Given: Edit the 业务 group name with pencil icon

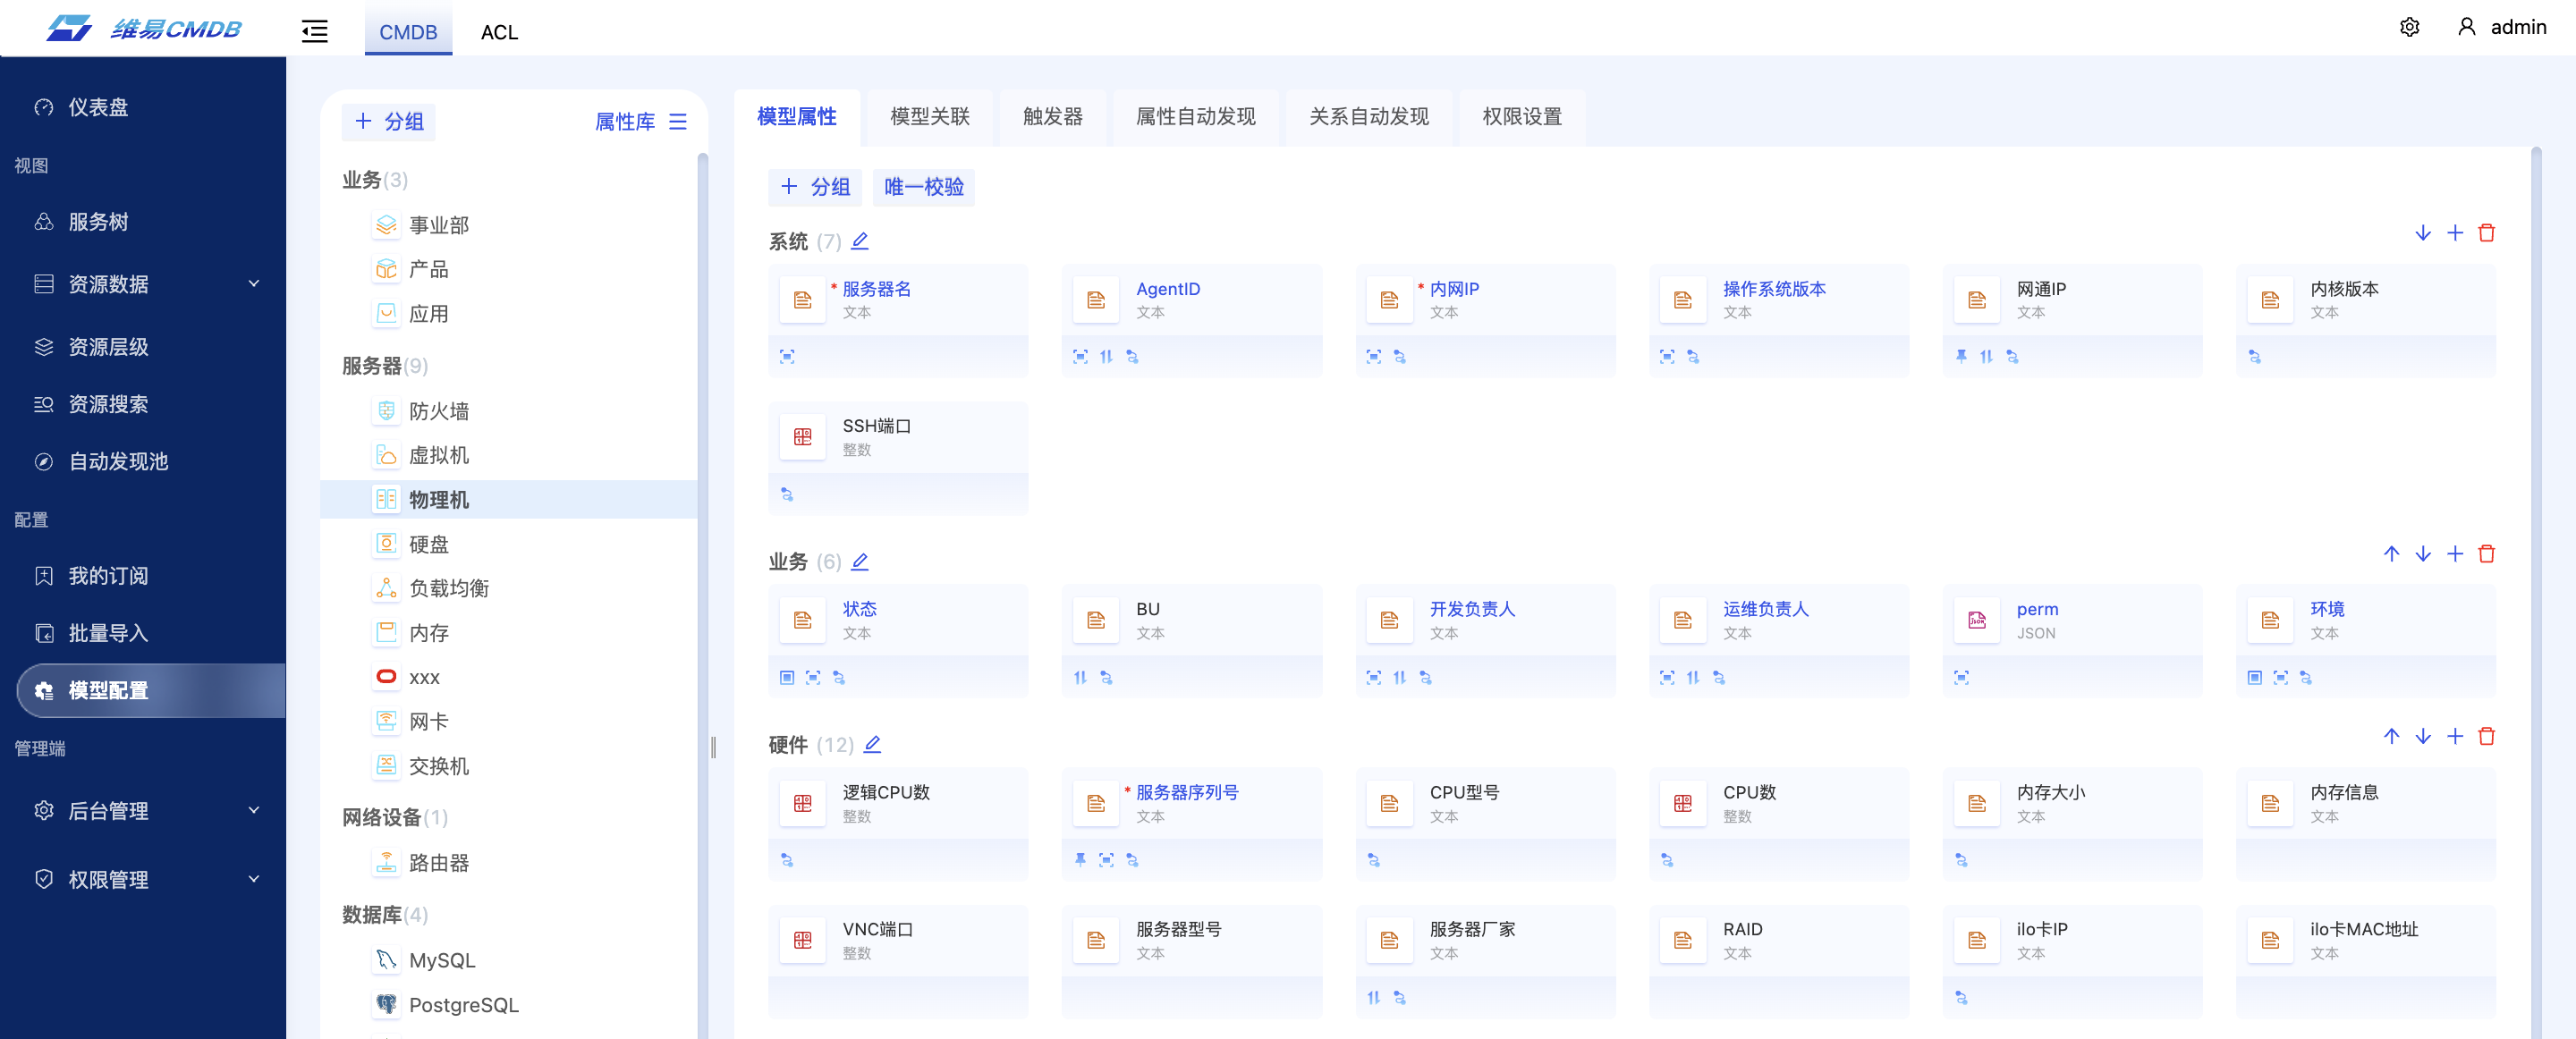Looking at the screenshot, I should click(860, 562).
